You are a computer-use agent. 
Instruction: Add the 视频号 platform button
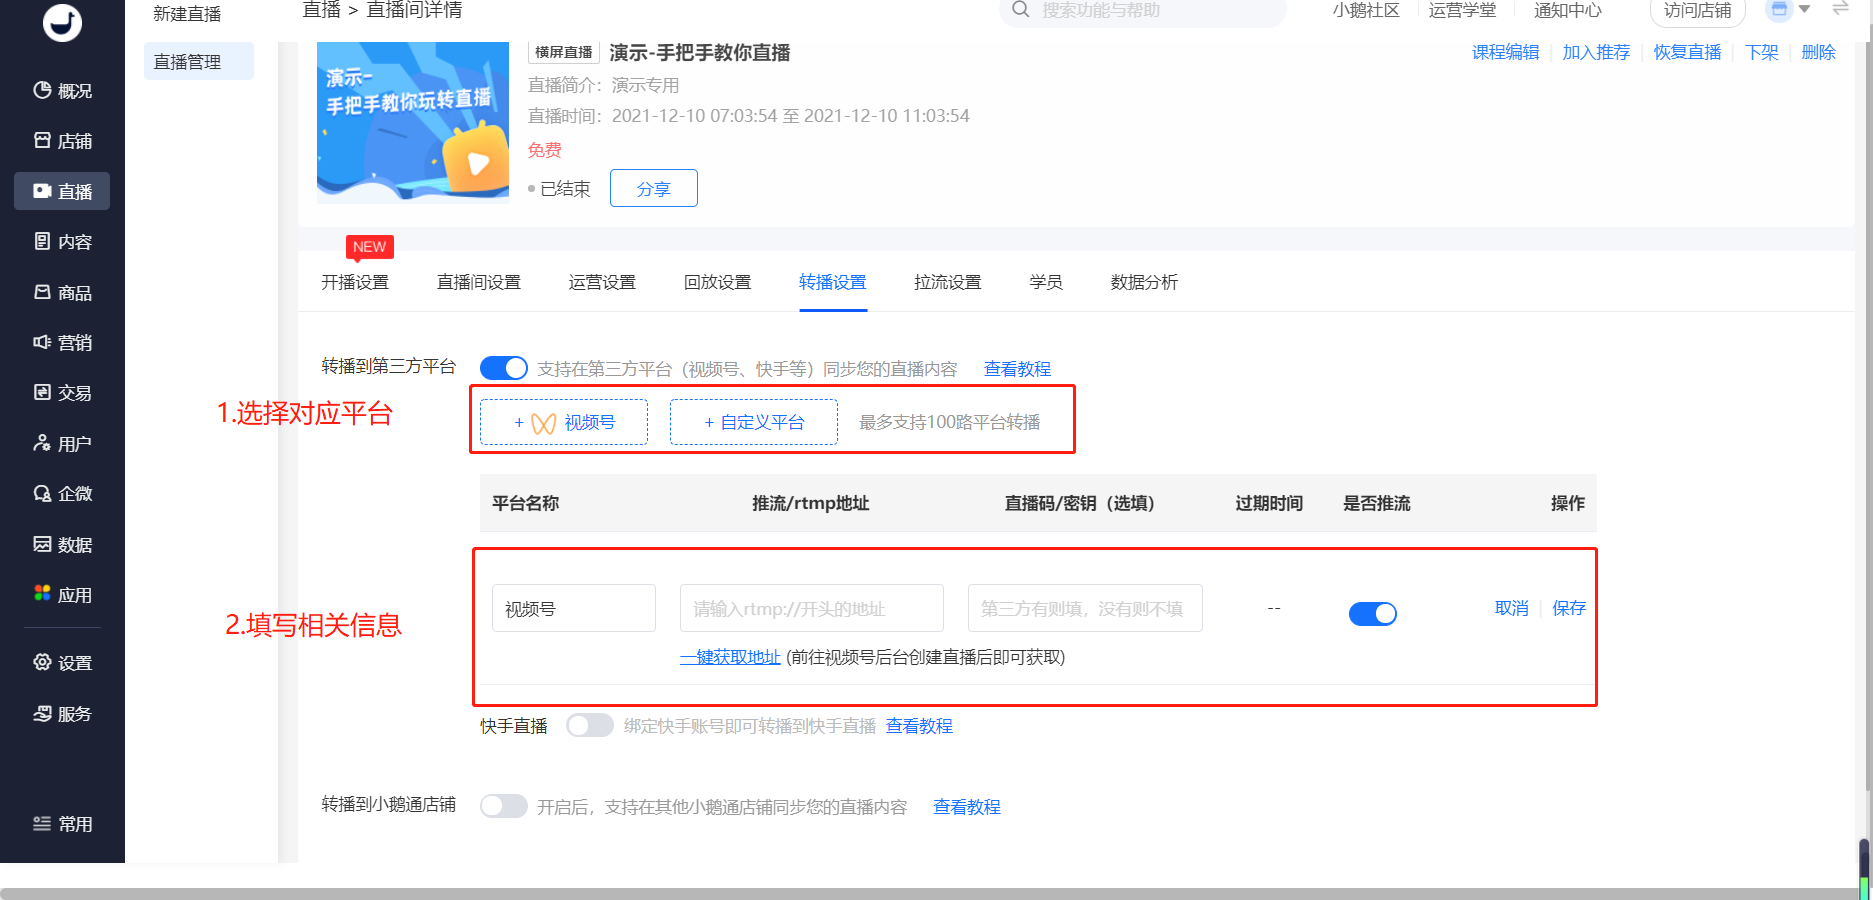(564, 422)
